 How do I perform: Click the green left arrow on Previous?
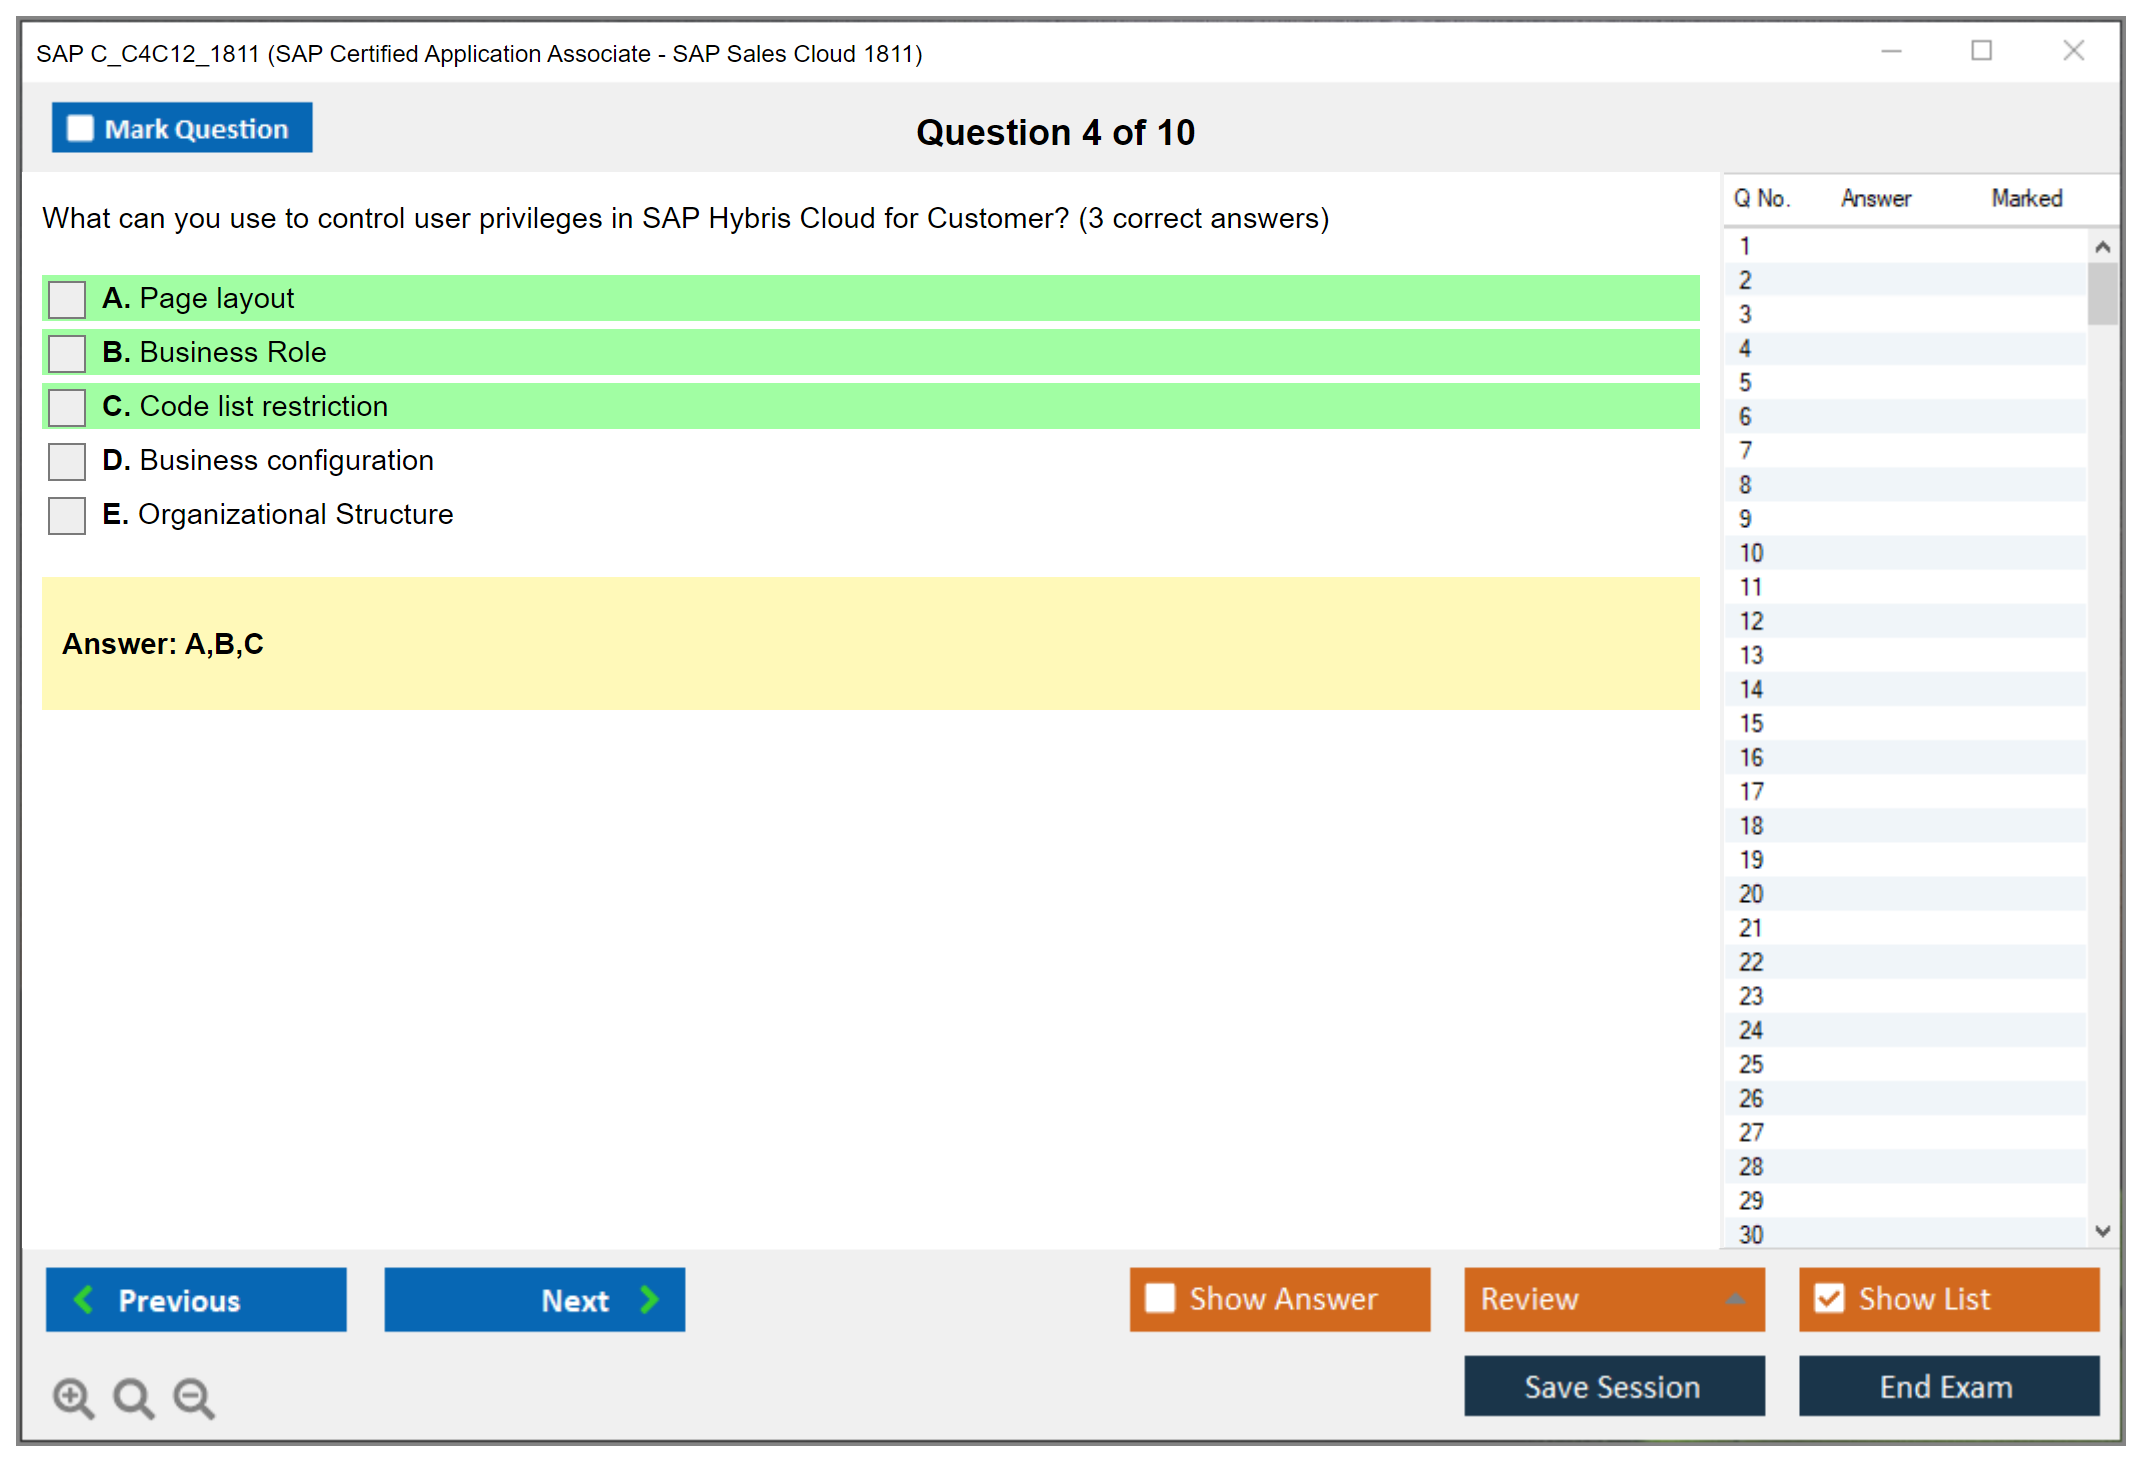(x=84, y=1299)
